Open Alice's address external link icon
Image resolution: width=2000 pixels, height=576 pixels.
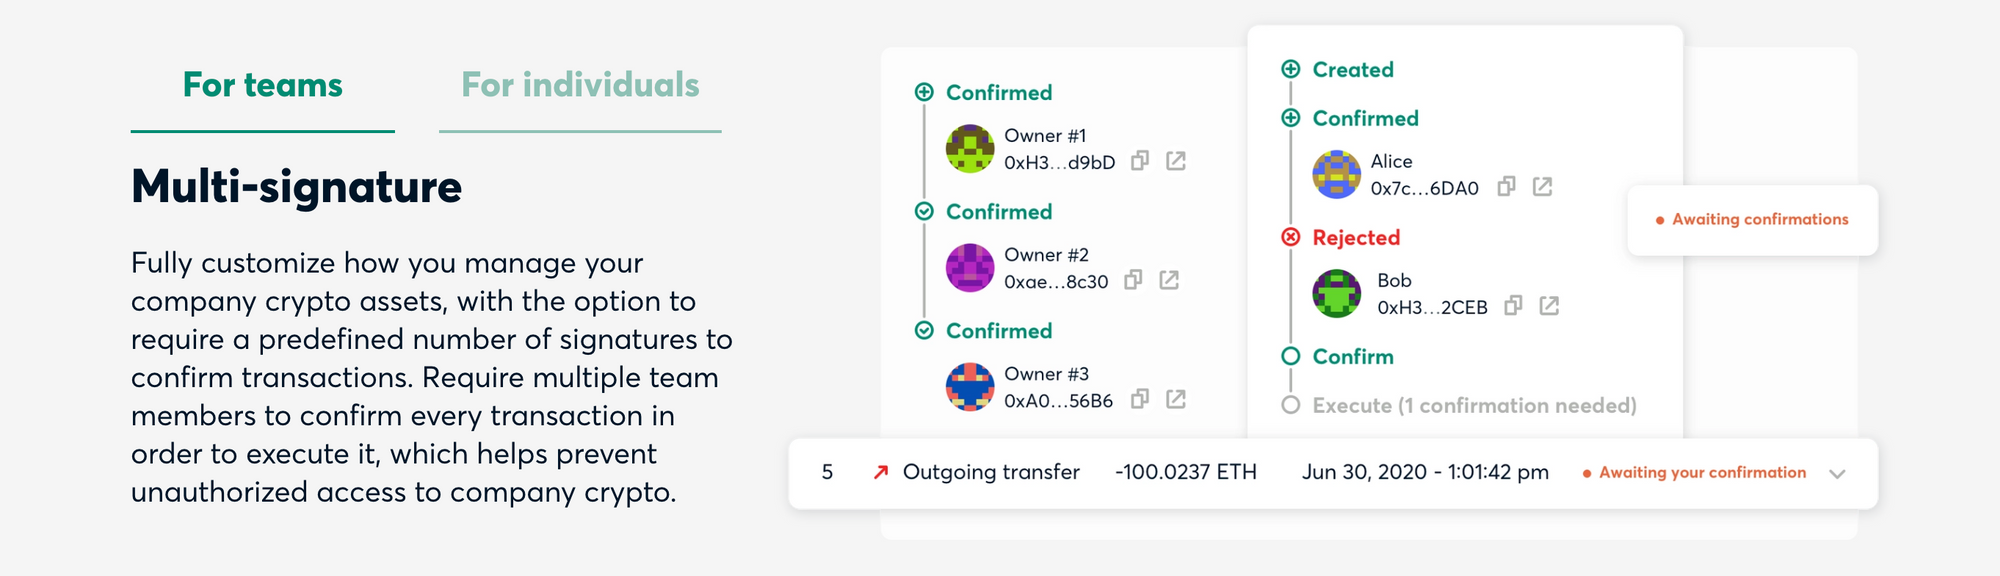[x=1543, y=187]
